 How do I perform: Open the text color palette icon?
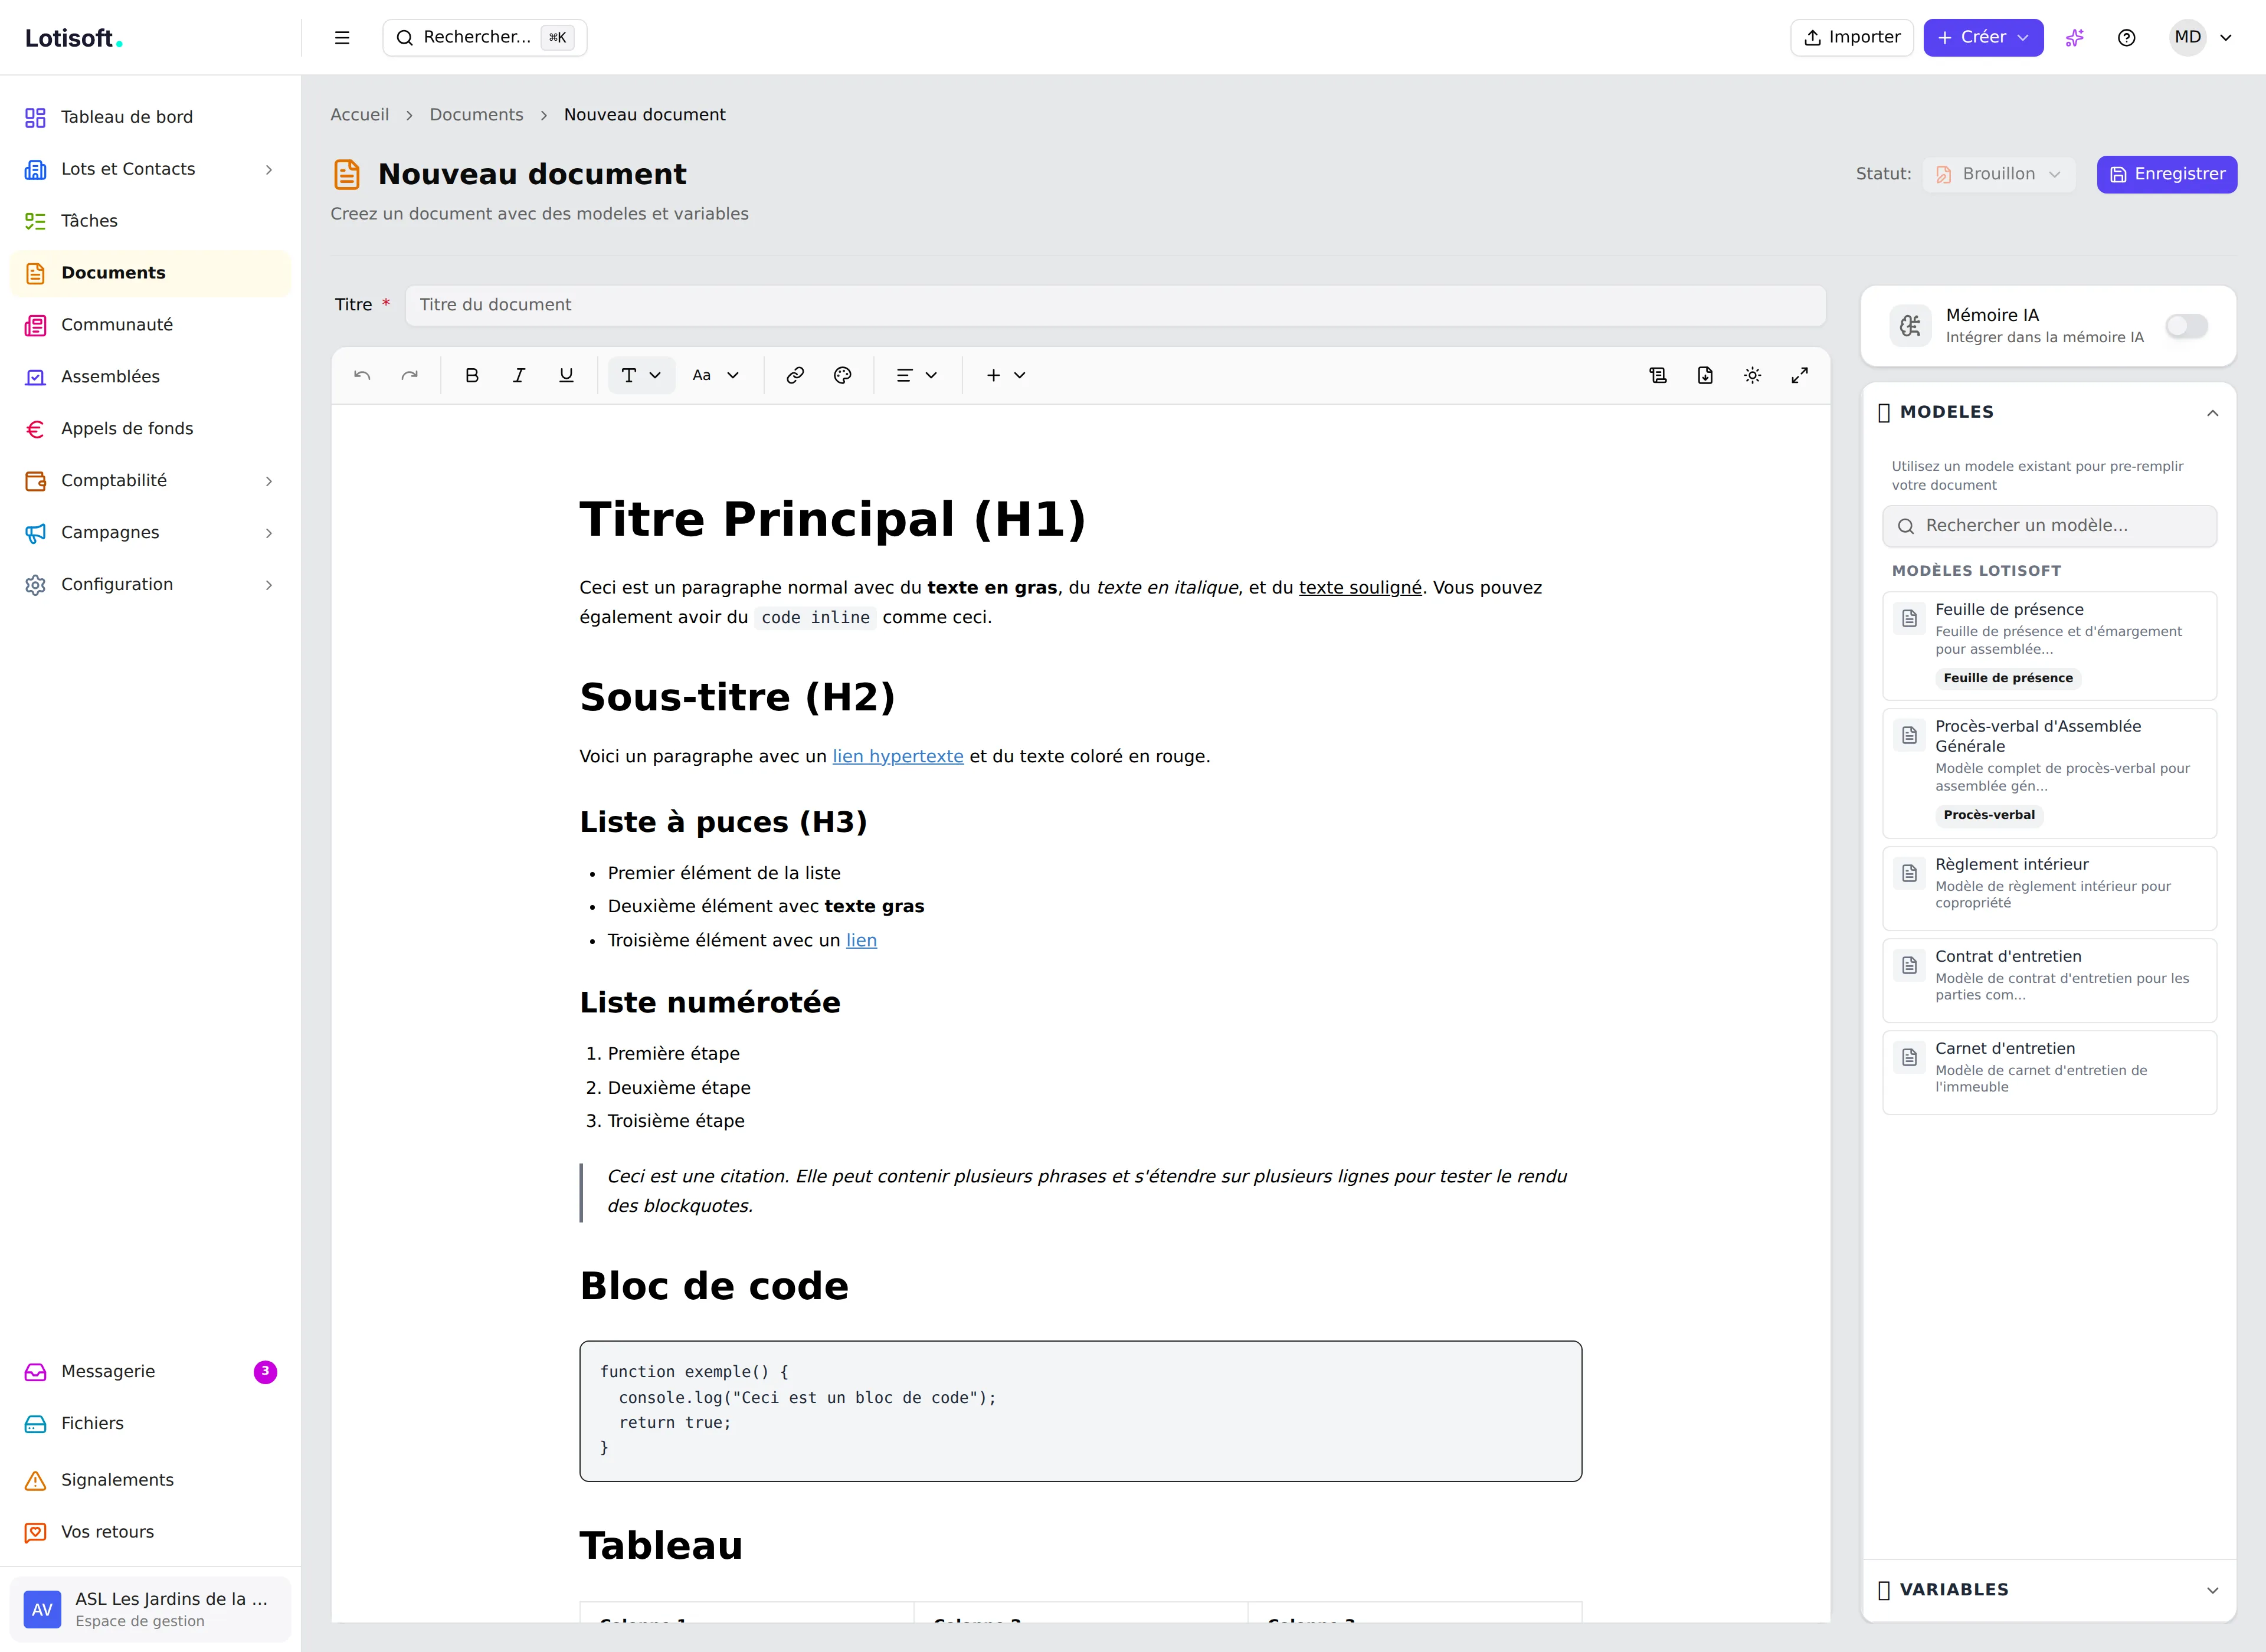click(842, 375)
